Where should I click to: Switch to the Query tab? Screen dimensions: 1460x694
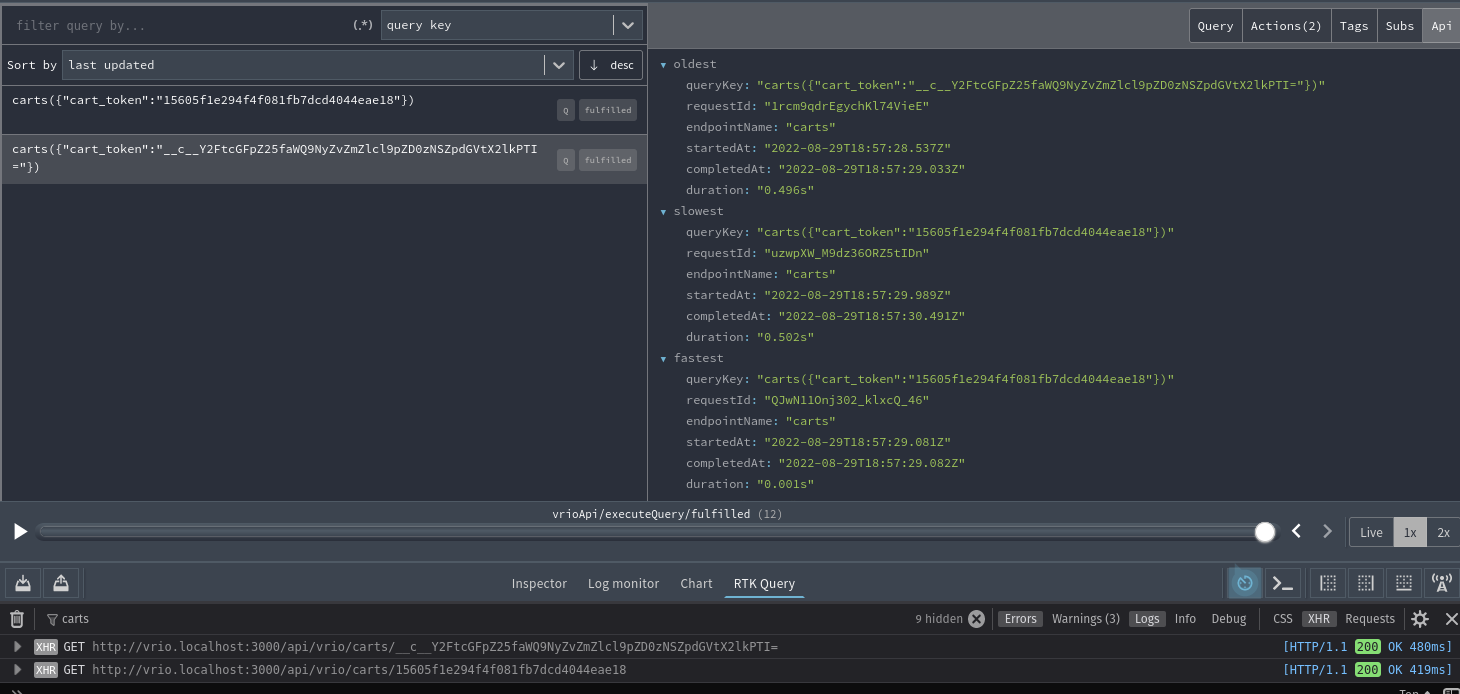click(x=1215, y=26)
